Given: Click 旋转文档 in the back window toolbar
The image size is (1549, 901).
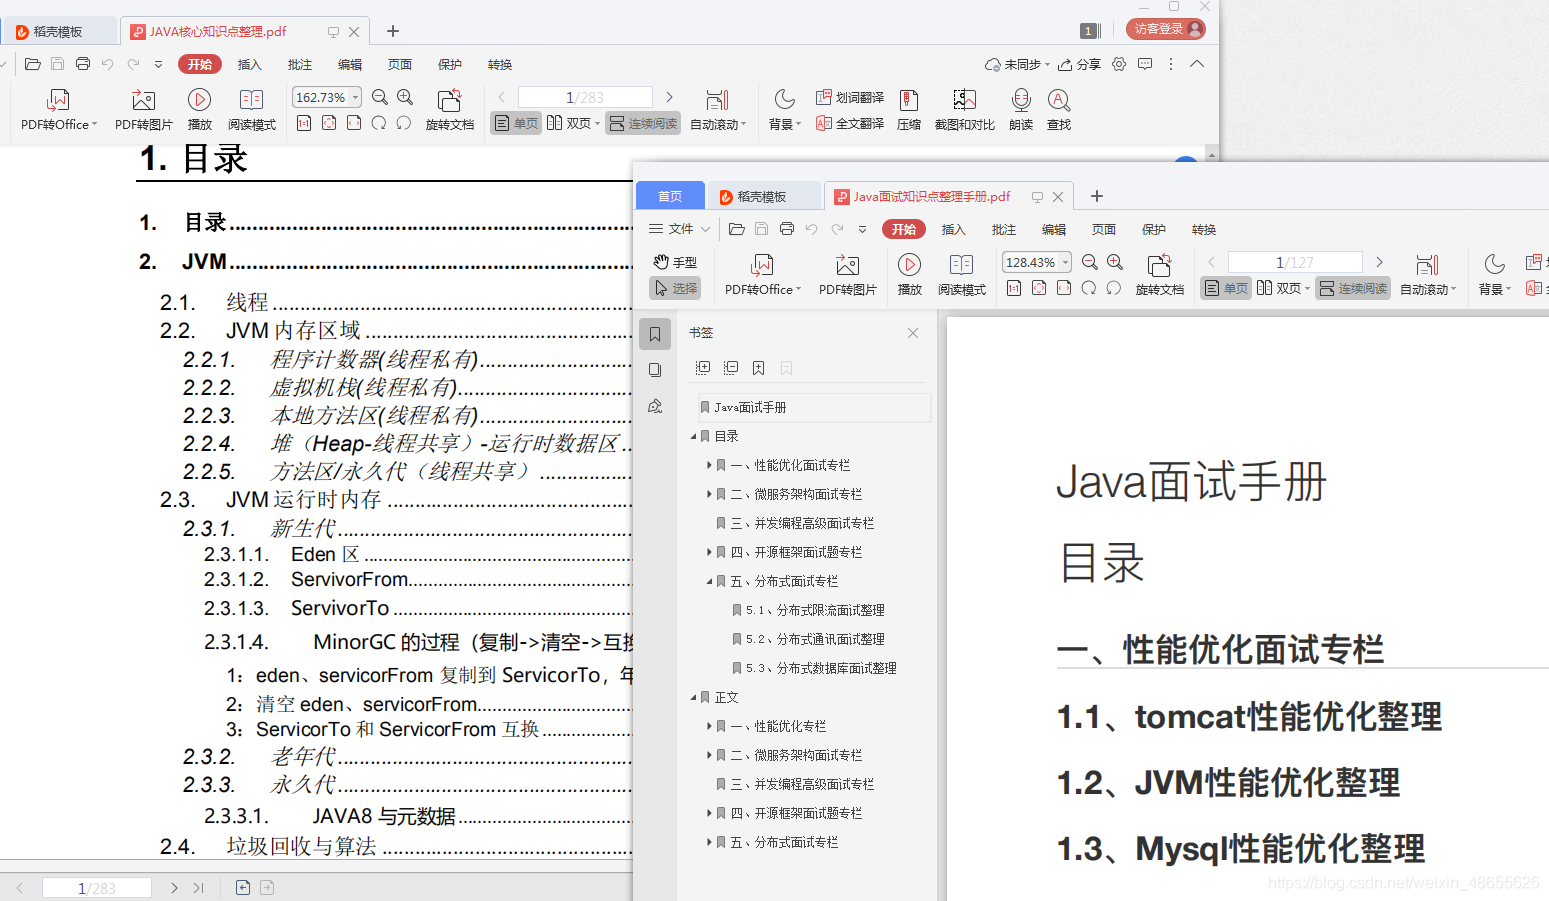Looking at the screenshot, I should click(450, 110).
